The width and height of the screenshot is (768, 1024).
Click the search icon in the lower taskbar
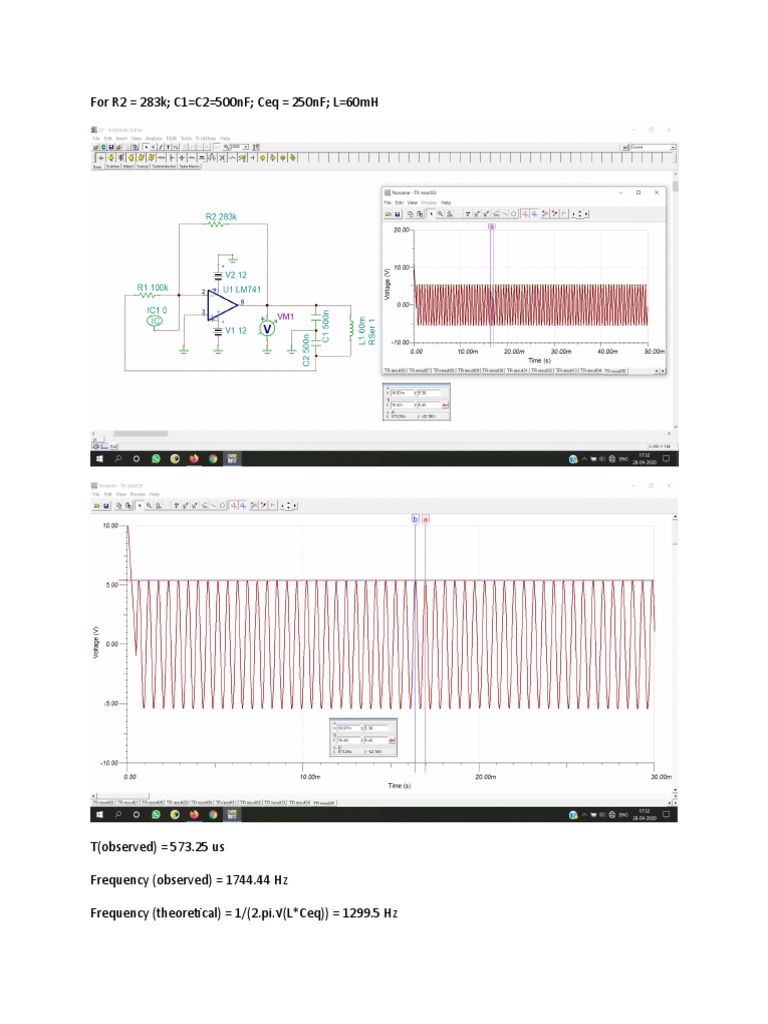pos(118,814)
